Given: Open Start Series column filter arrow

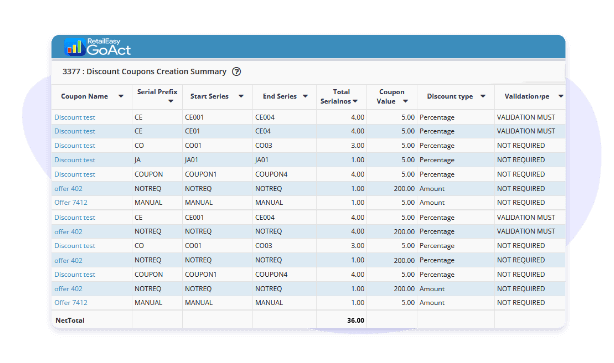Looking at the screenshot, I should pyautogui.click(x=241, y=96).
